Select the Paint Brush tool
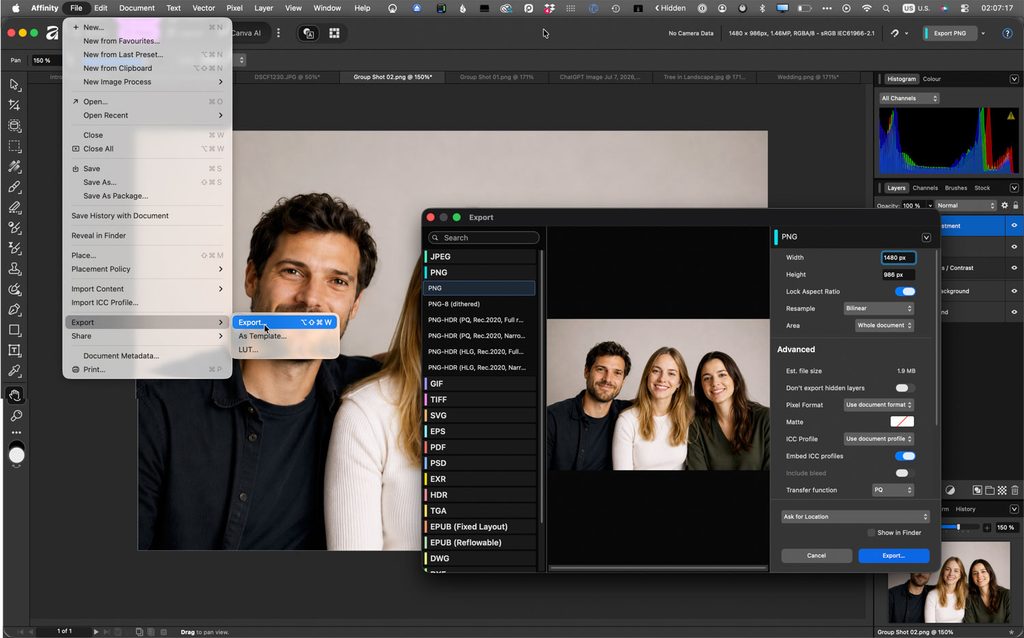This screenshot has width=1024, height=638. pos(14,187)
